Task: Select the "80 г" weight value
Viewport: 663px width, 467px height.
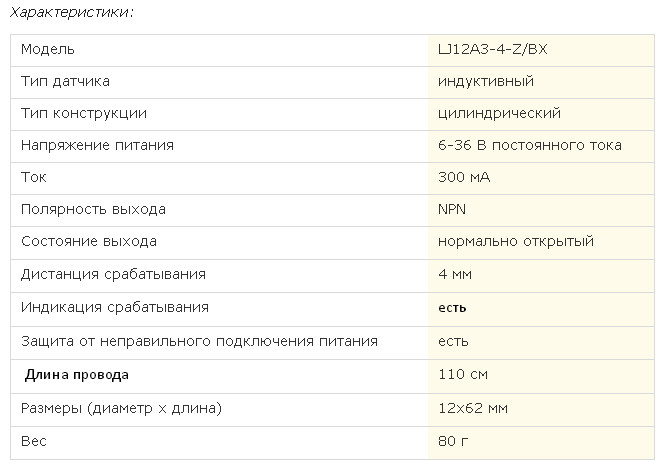Action: [453, 440]
